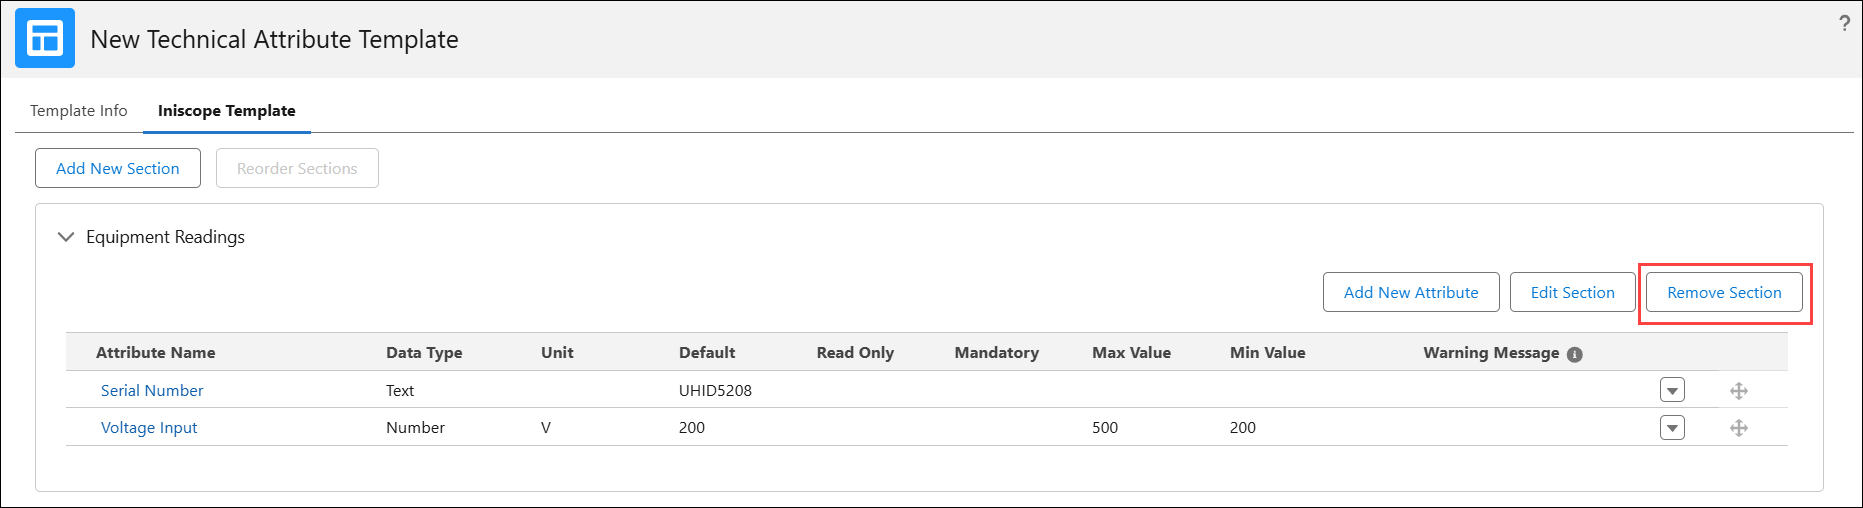
Task: Click the Text data type cell
Action: (400, 390)
